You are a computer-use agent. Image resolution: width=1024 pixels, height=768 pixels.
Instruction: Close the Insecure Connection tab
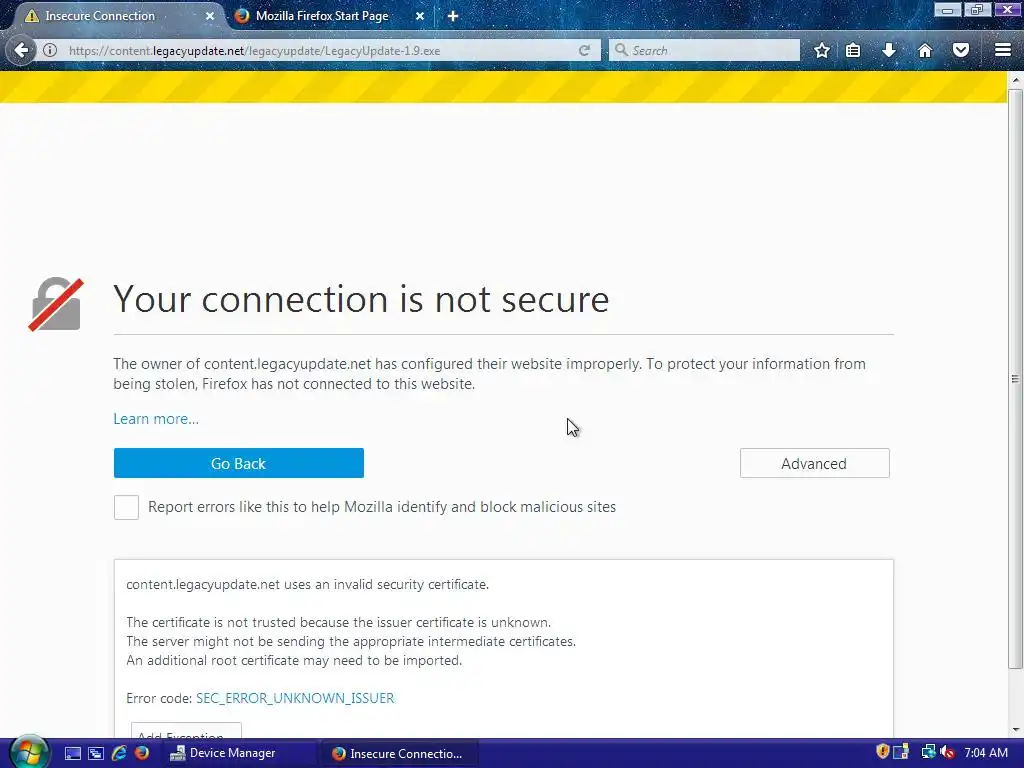210,16
